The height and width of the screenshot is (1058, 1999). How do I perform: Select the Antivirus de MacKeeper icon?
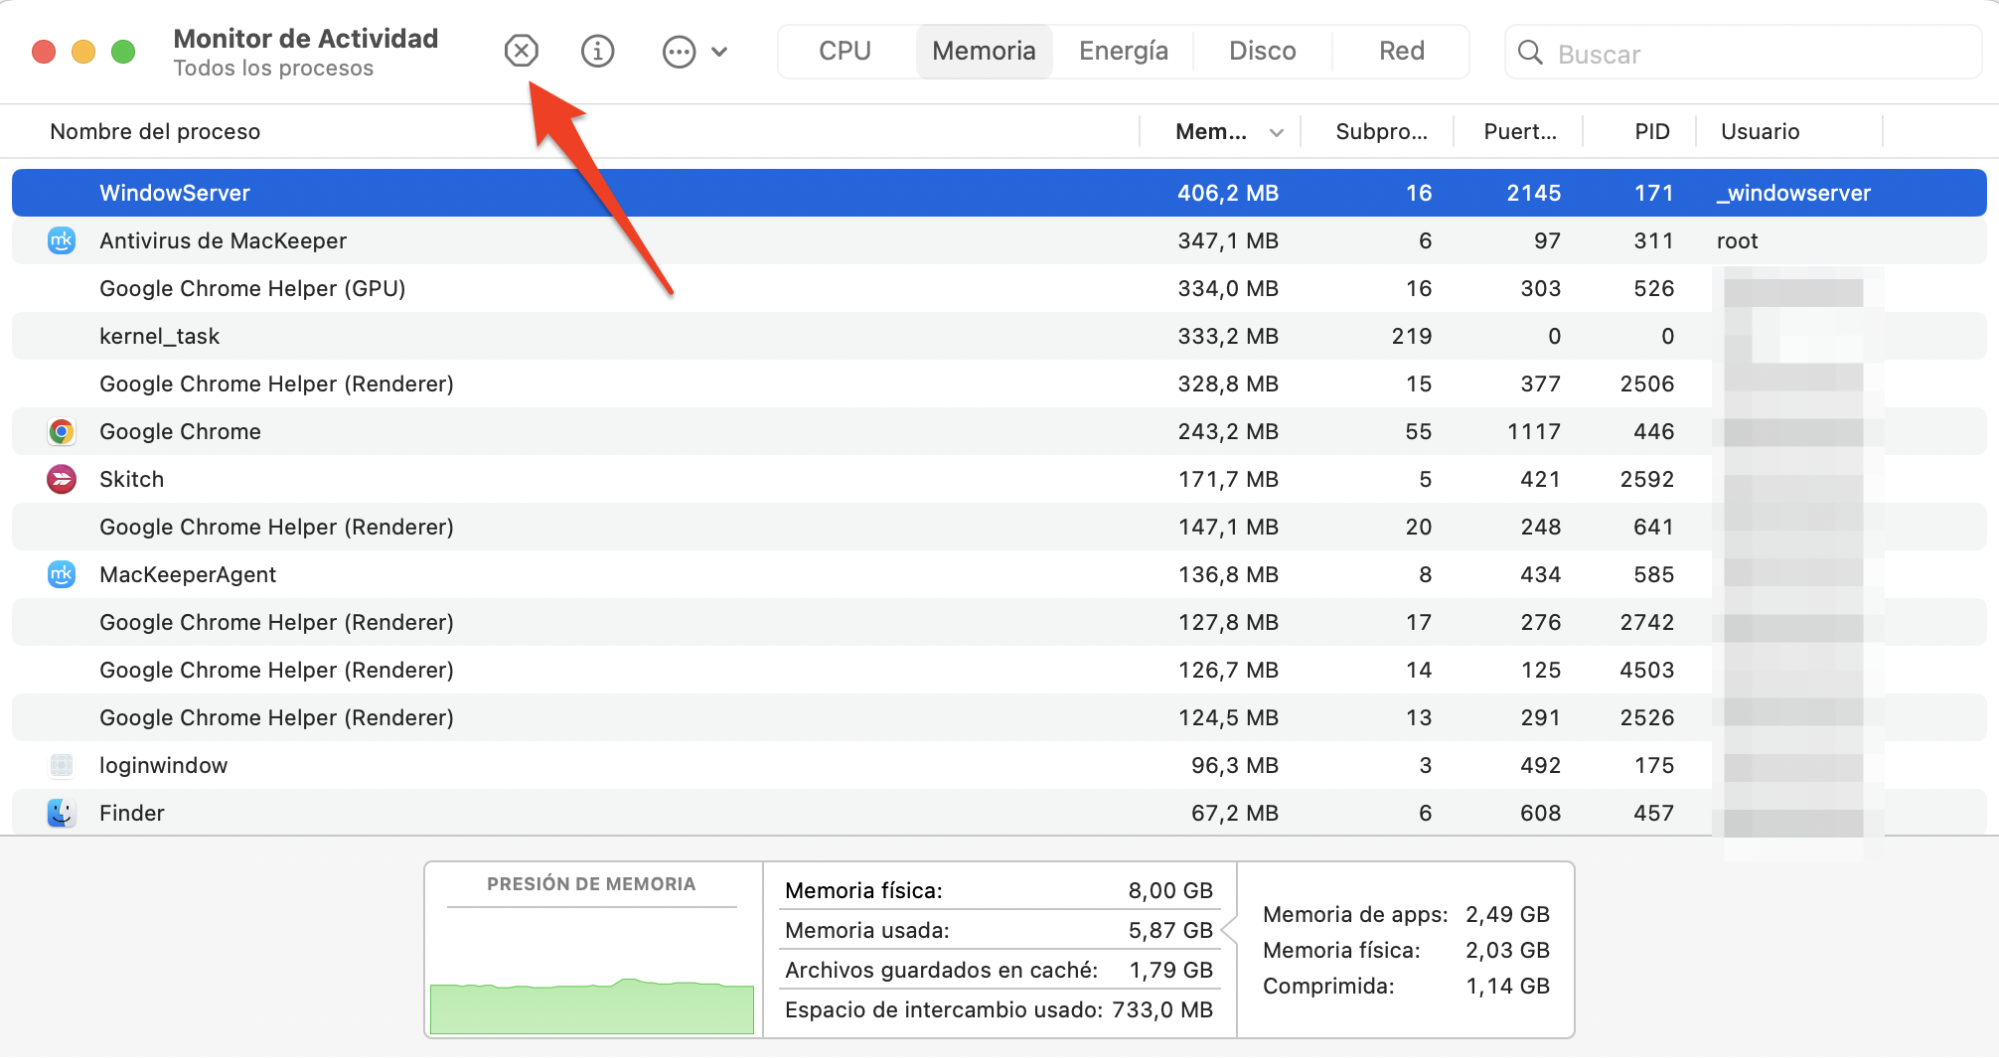(x=61, y=240)
